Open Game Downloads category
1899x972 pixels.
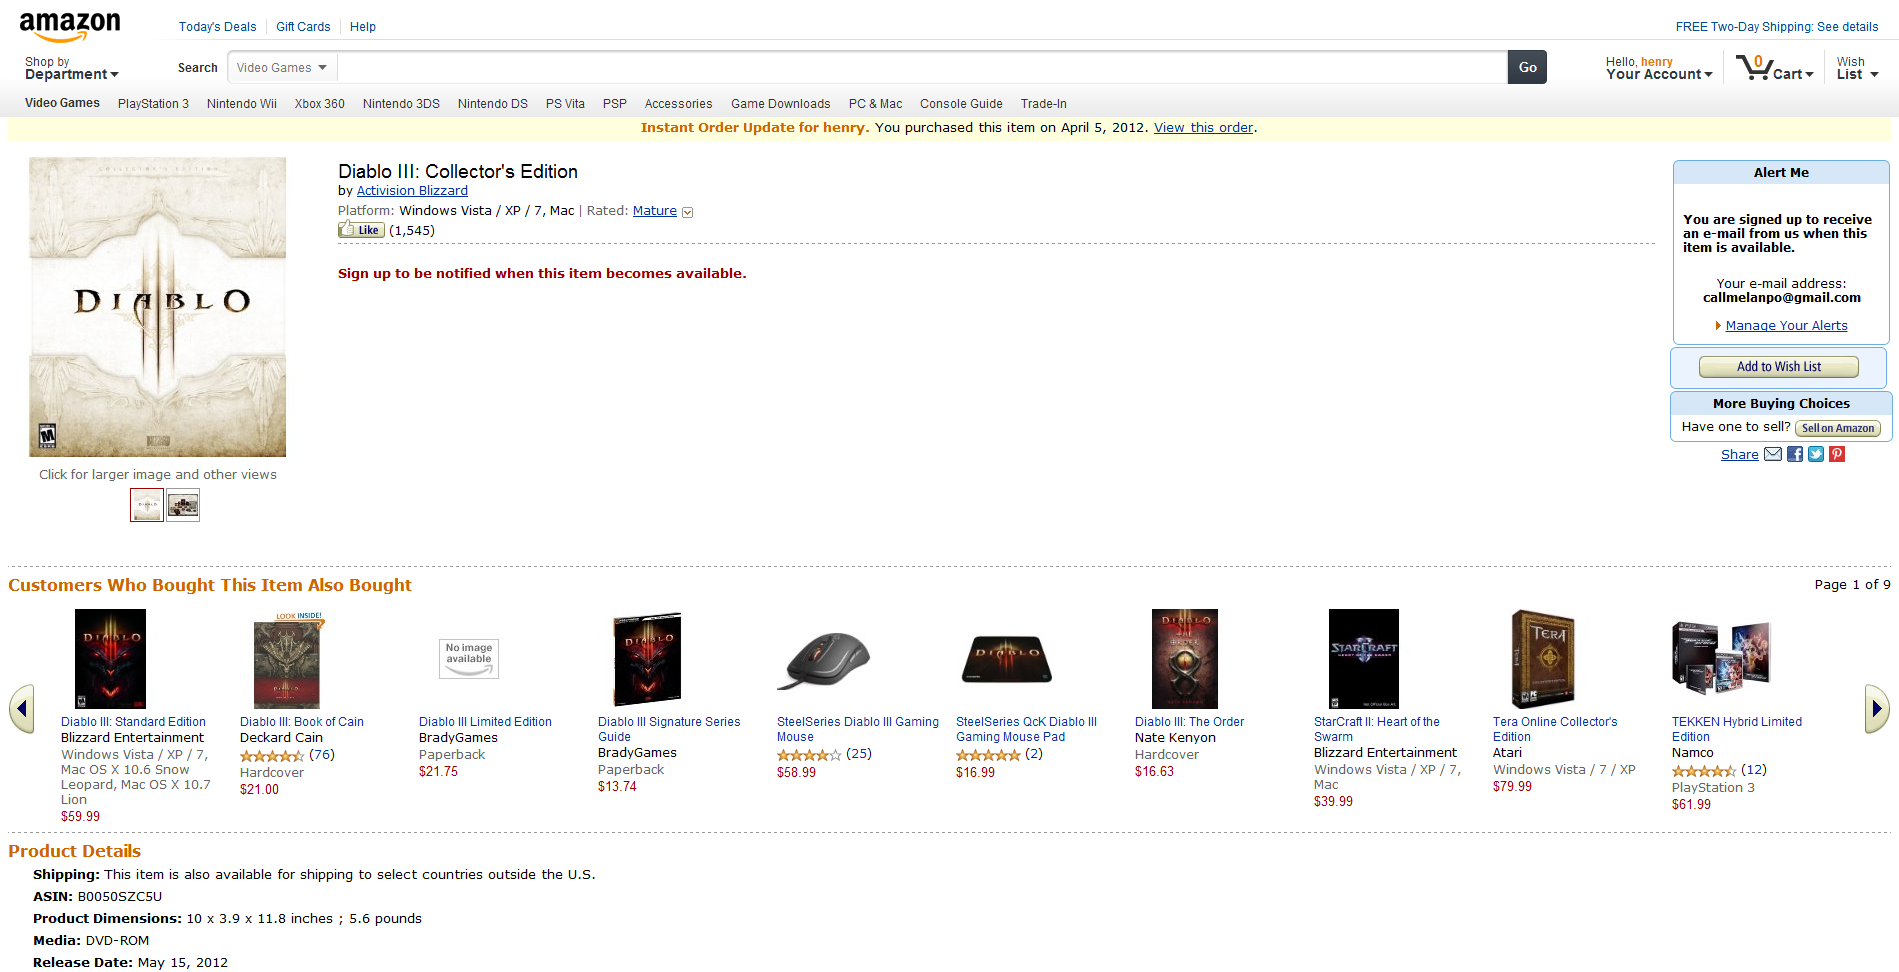pos(781,104)
